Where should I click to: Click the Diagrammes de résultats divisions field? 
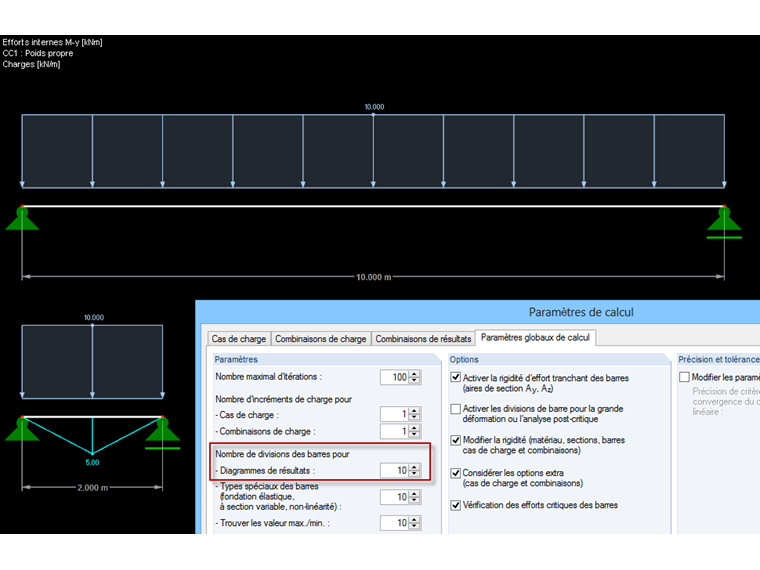tap(395, 470)
